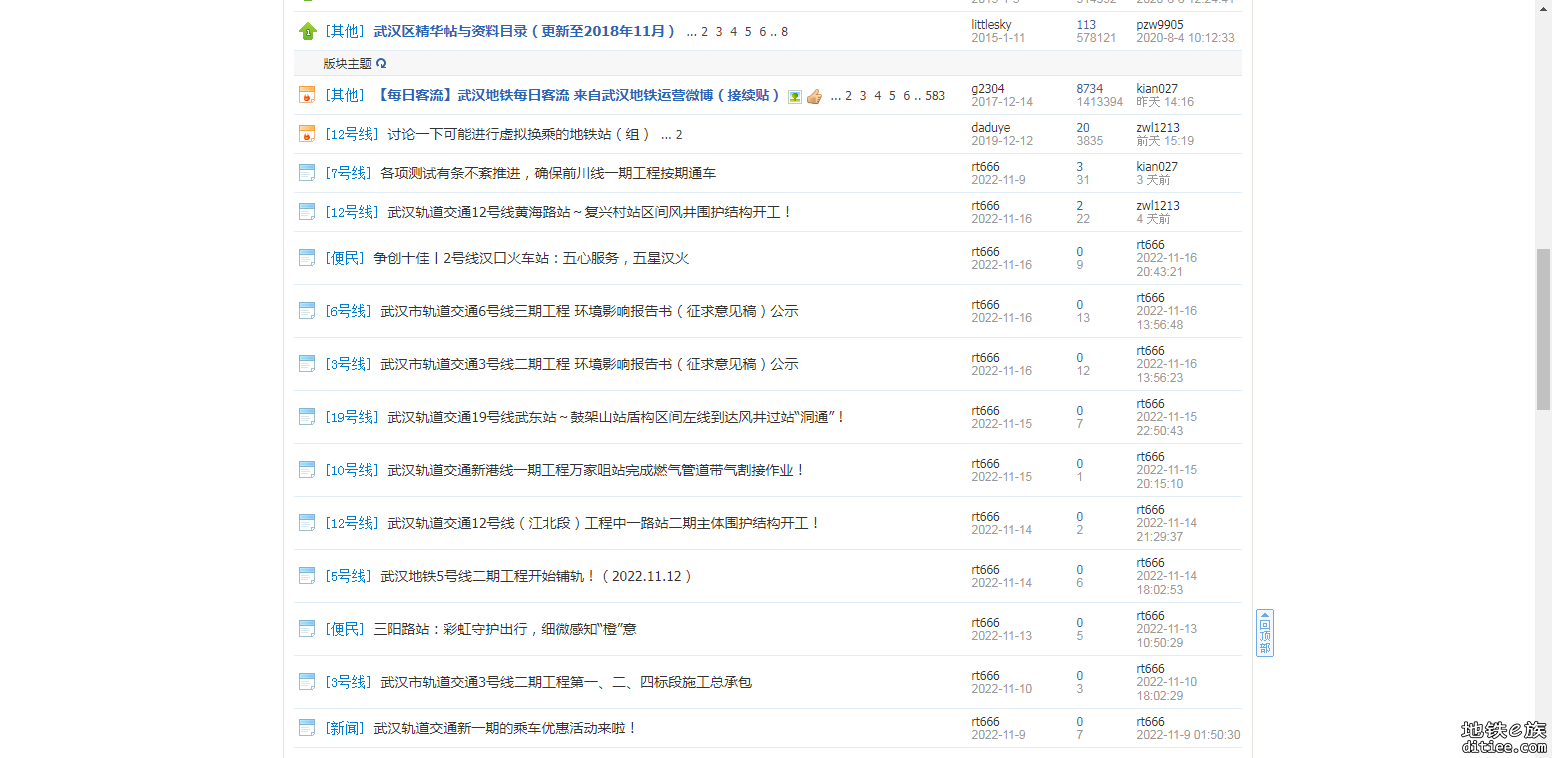Click last post time 2022-11-15 22:50:43
This screenshot has height=758, width=1552.
tap(1166, 424)
